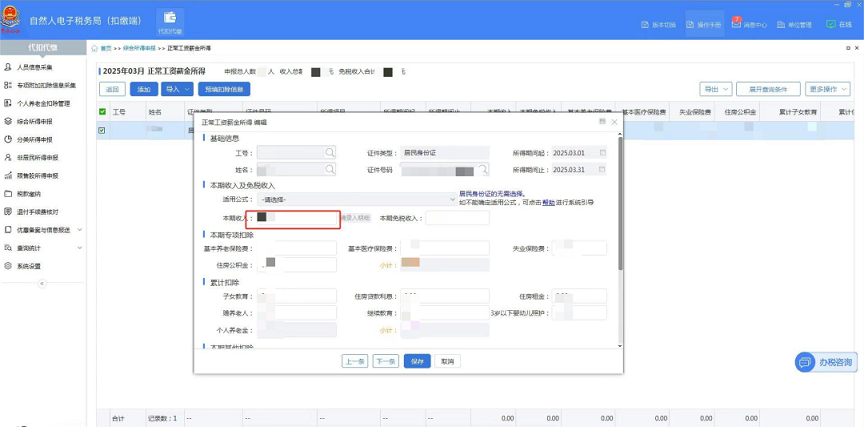This screenshot has width=864, height=427.
Task: Click 保存 button in edit dialog
Action: click(417, 361)
